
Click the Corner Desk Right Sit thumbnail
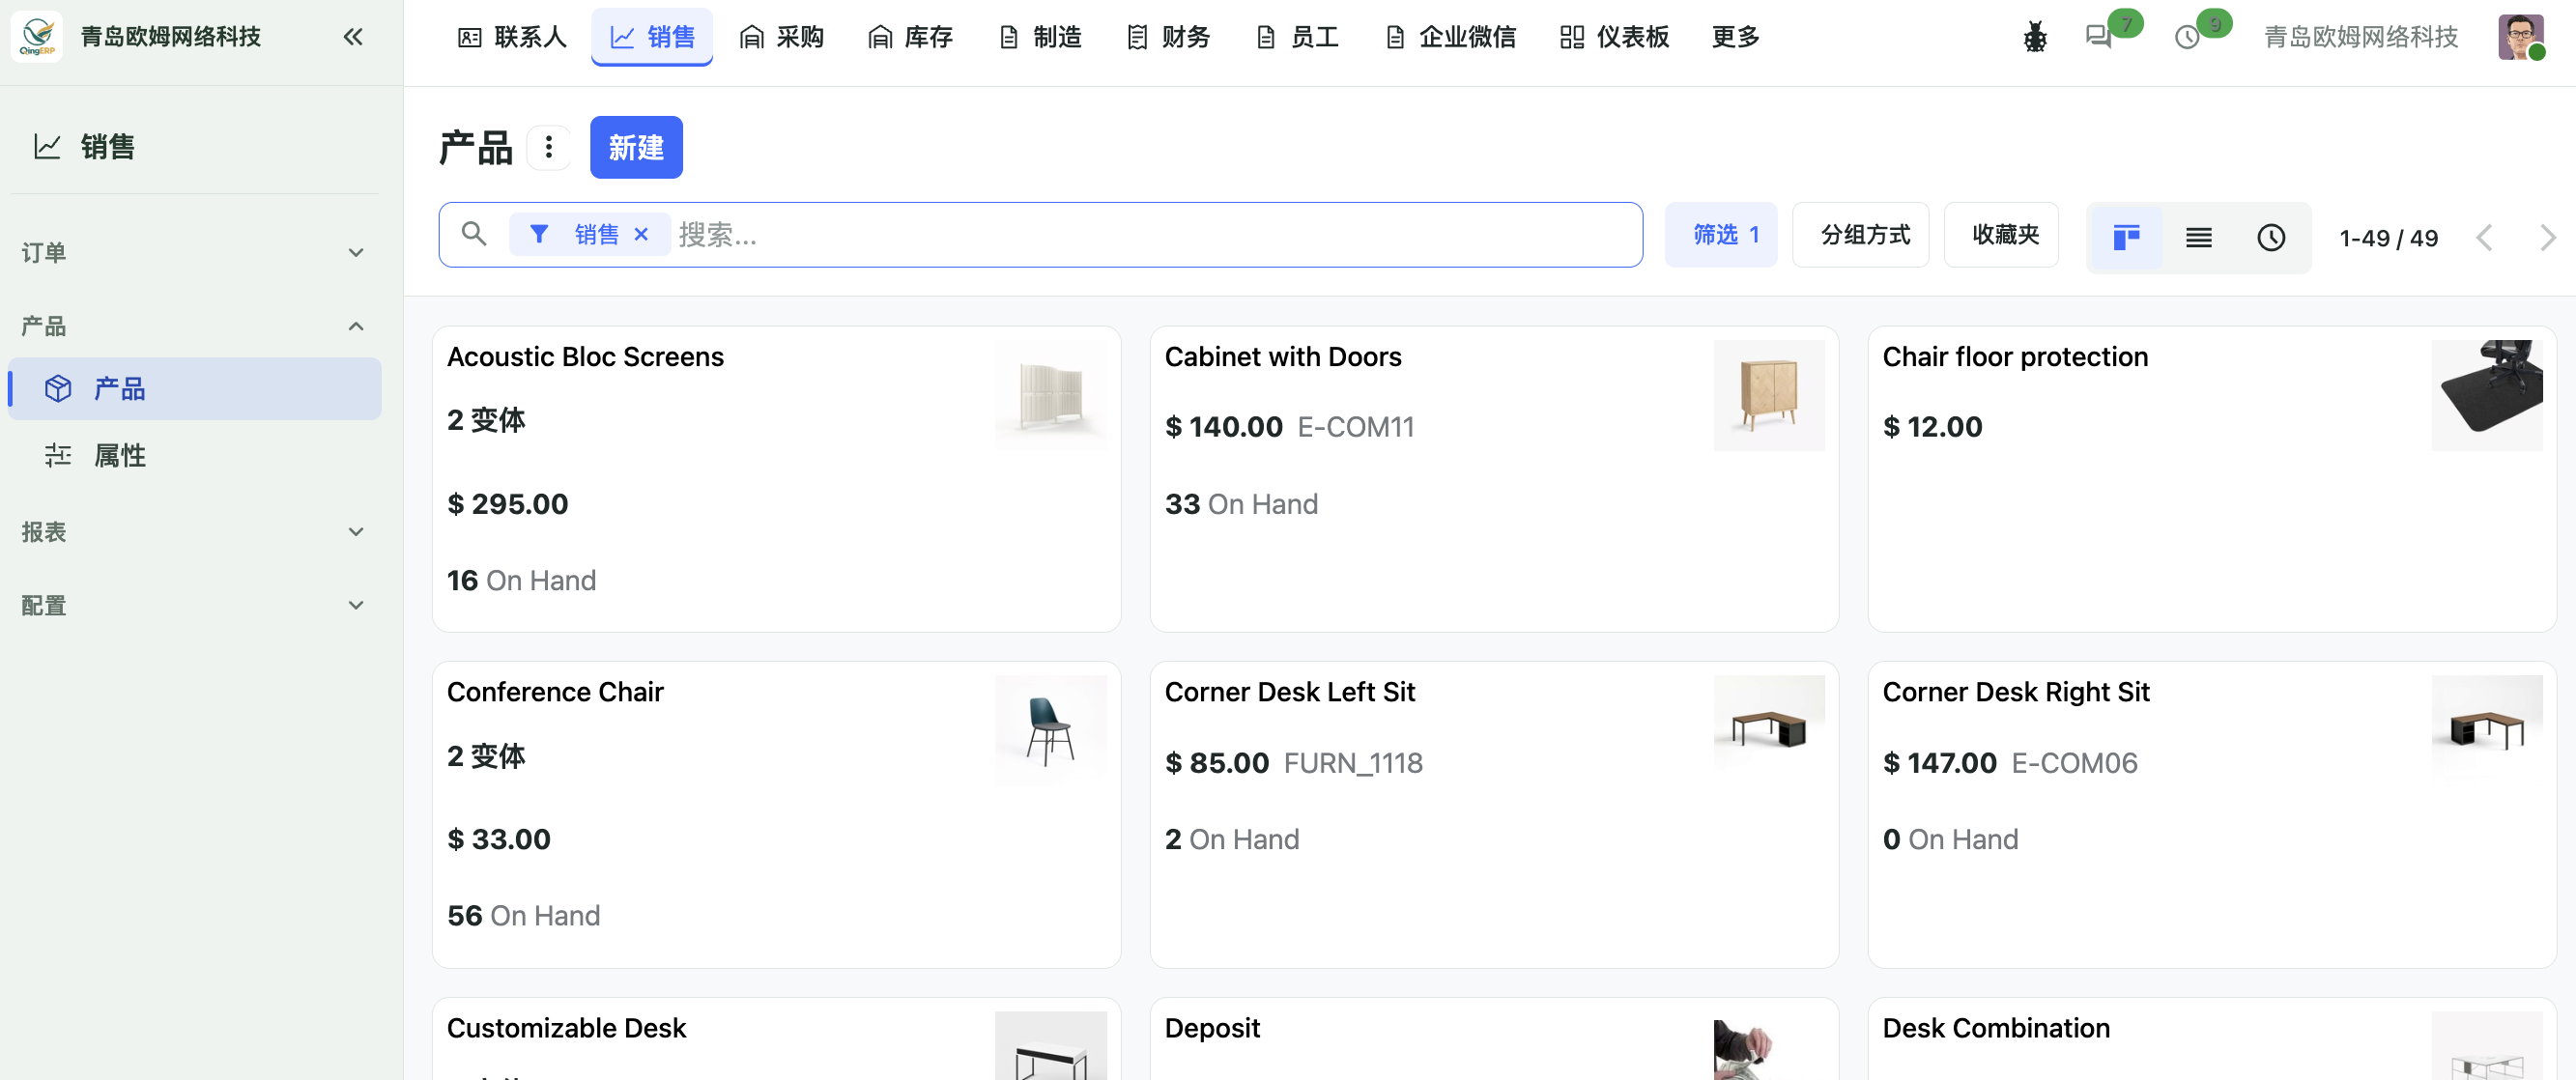[2487, 731]
